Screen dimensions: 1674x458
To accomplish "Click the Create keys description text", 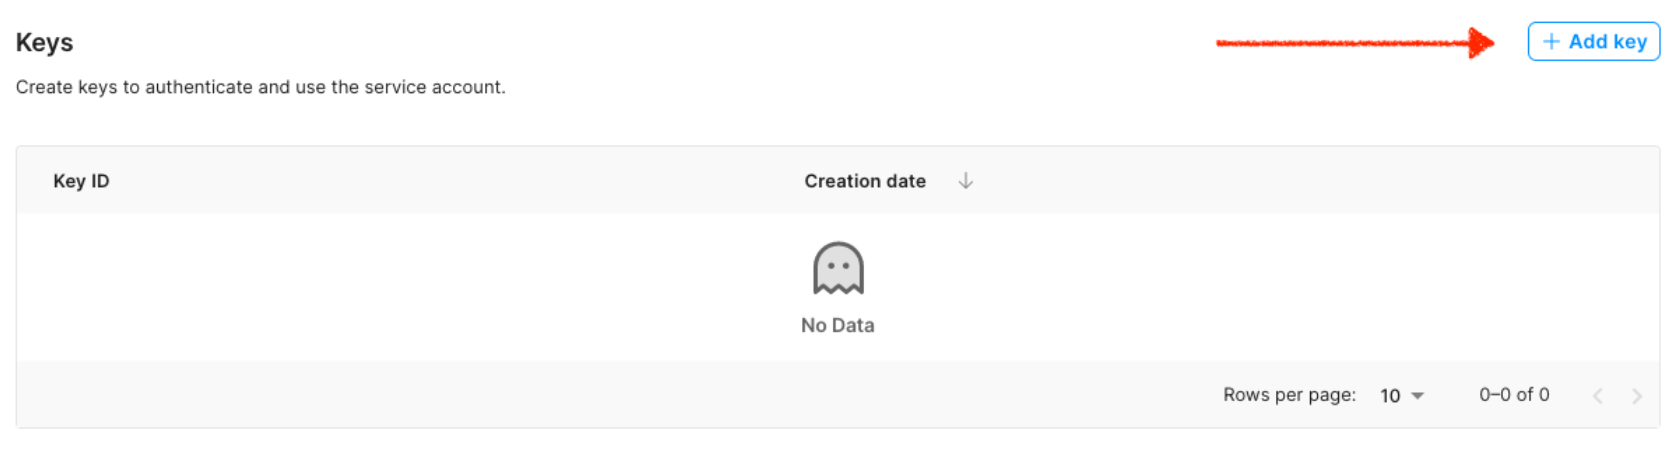I will click(260, 87).
